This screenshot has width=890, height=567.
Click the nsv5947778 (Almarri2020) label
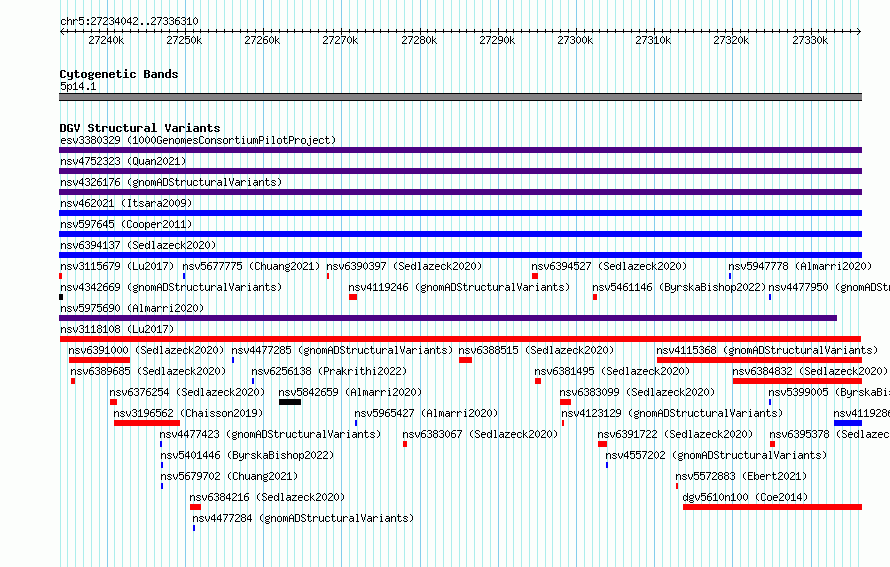point(800,266)
